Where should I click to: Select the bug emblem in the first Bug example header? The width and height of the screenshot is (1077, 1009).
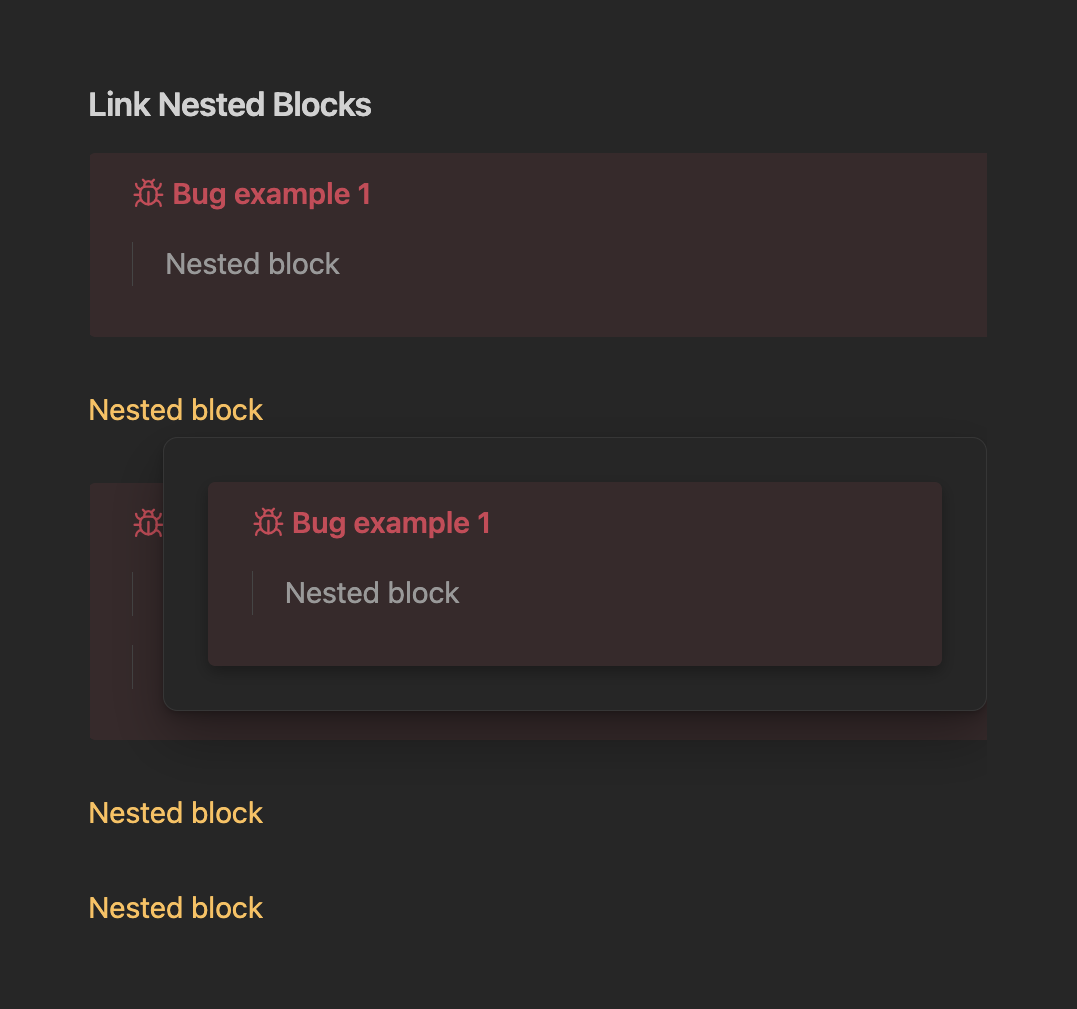coord(147,195)
